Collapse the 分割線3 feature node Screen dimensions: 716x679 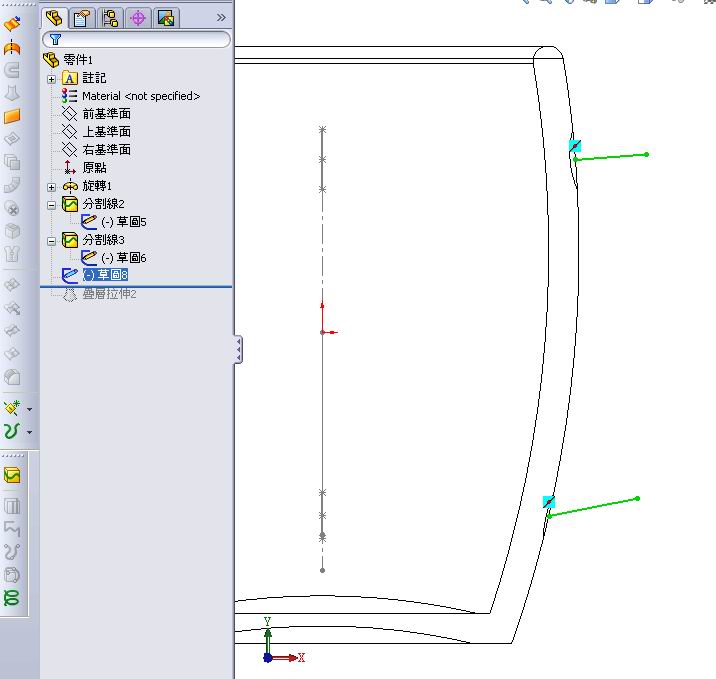(52, 241)
